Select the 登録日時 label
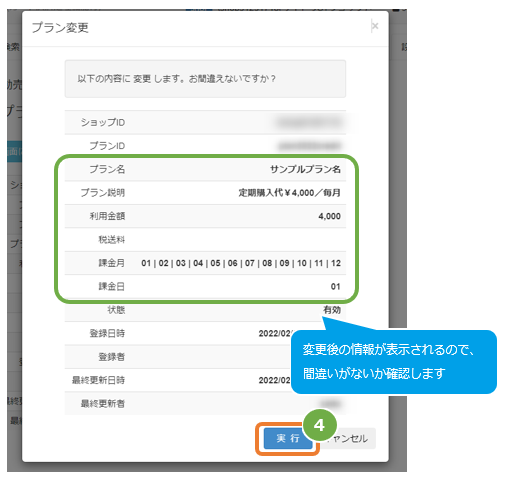Viewport: 511px width, 484px height. click(x=107, y=333)
